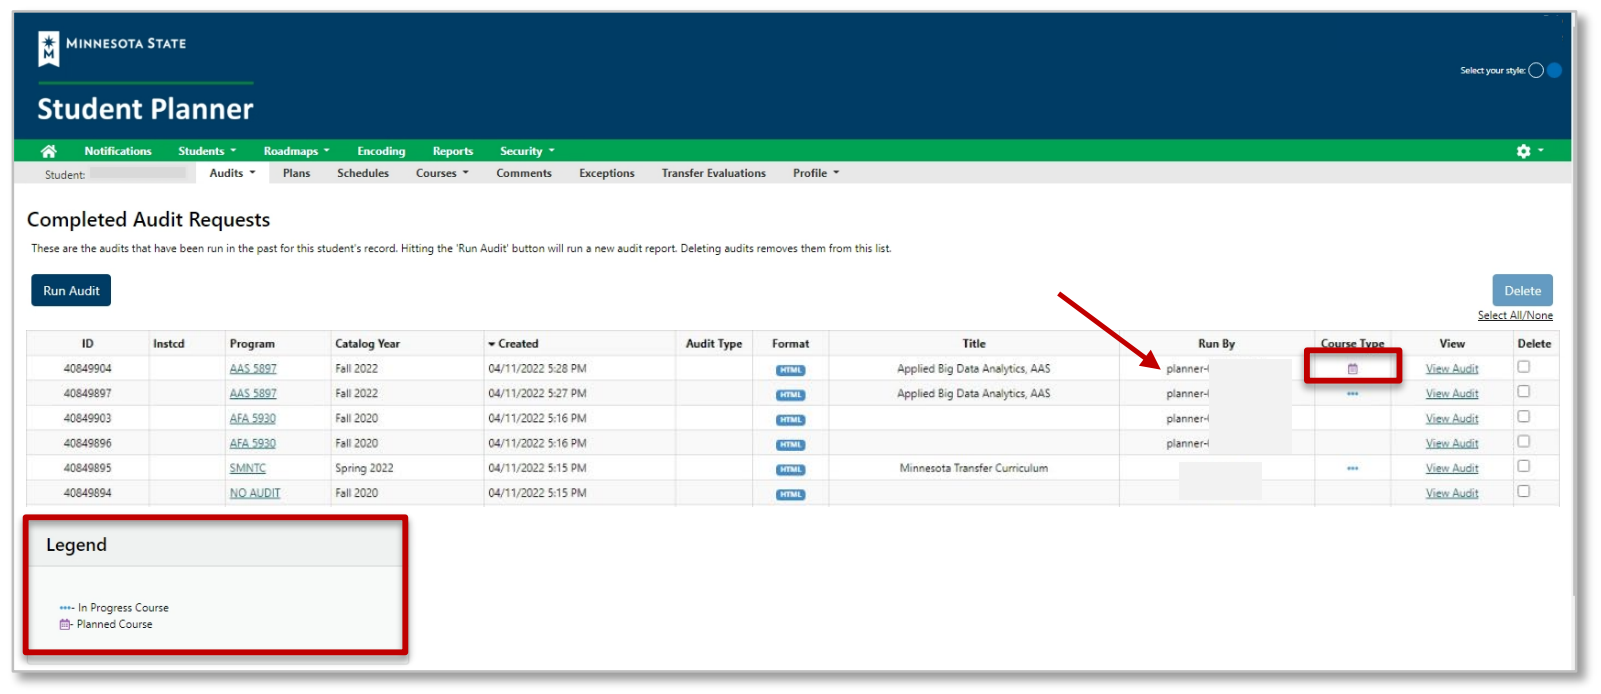Go to the Plans tab
The width and height of the screenshot is (1601, 694).
(x=296, y=173)
